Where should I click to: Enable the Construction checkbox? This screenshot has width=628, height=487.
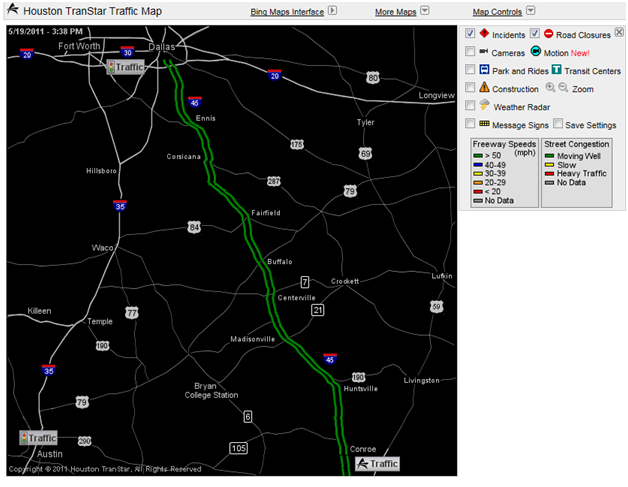coord(470,87)
